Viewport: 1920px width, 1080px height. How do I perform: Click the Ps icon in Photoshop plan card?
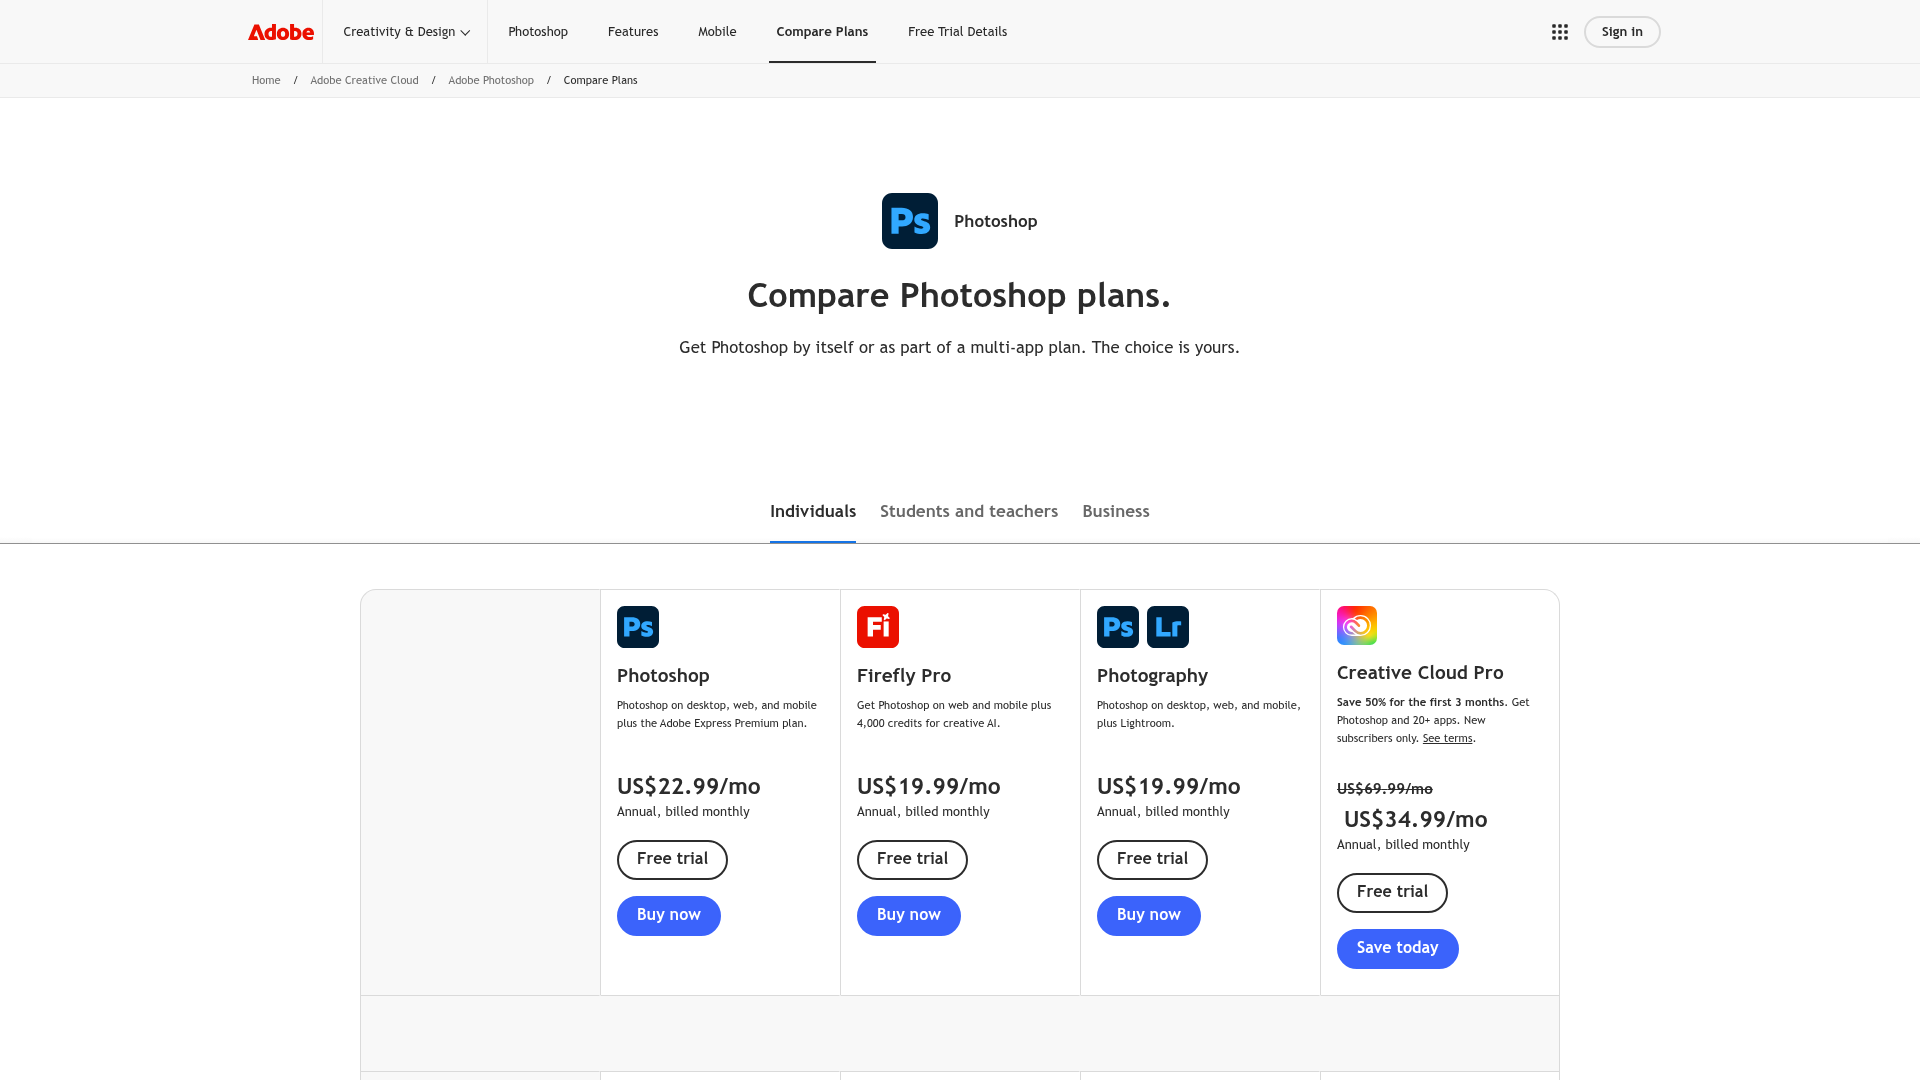coord(638,627)
